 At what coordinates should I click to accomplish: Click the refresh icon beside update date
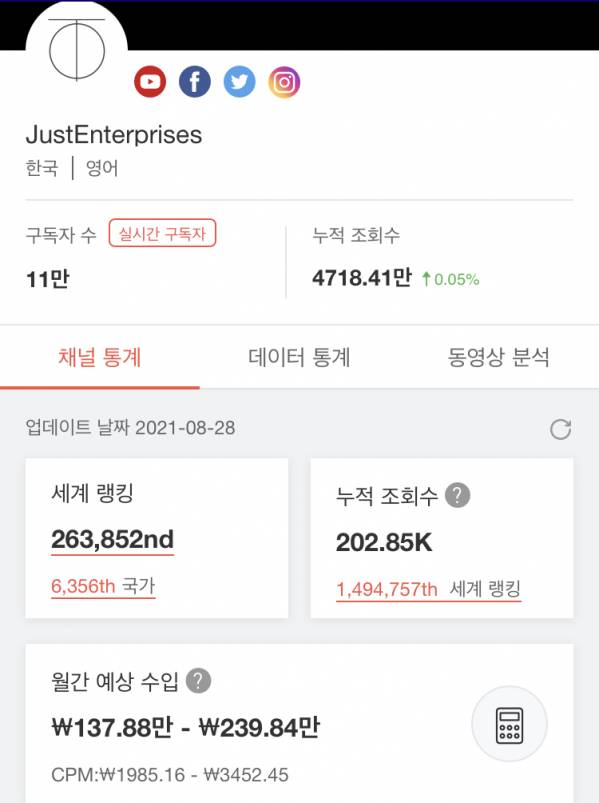point(560,429)
